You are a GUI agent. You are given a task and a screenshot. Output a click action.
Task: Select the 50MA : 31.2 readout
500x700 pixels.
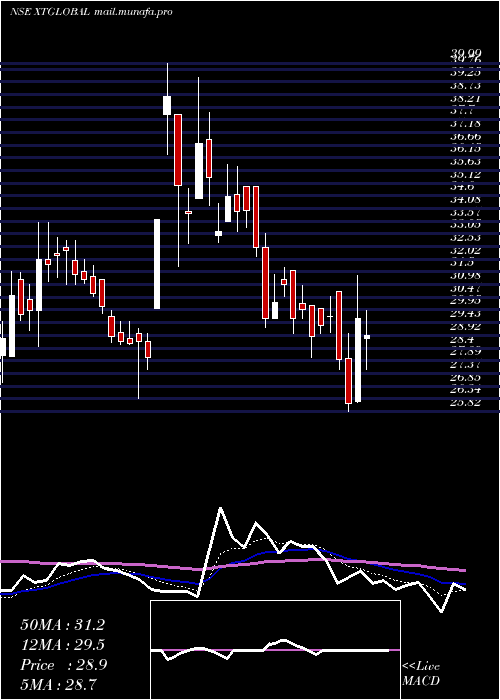62,625
